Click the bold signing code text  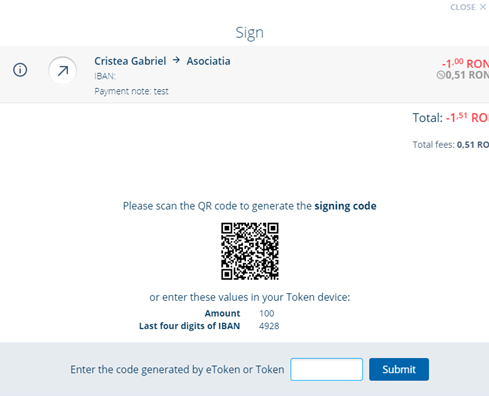(x=345, y=206)
